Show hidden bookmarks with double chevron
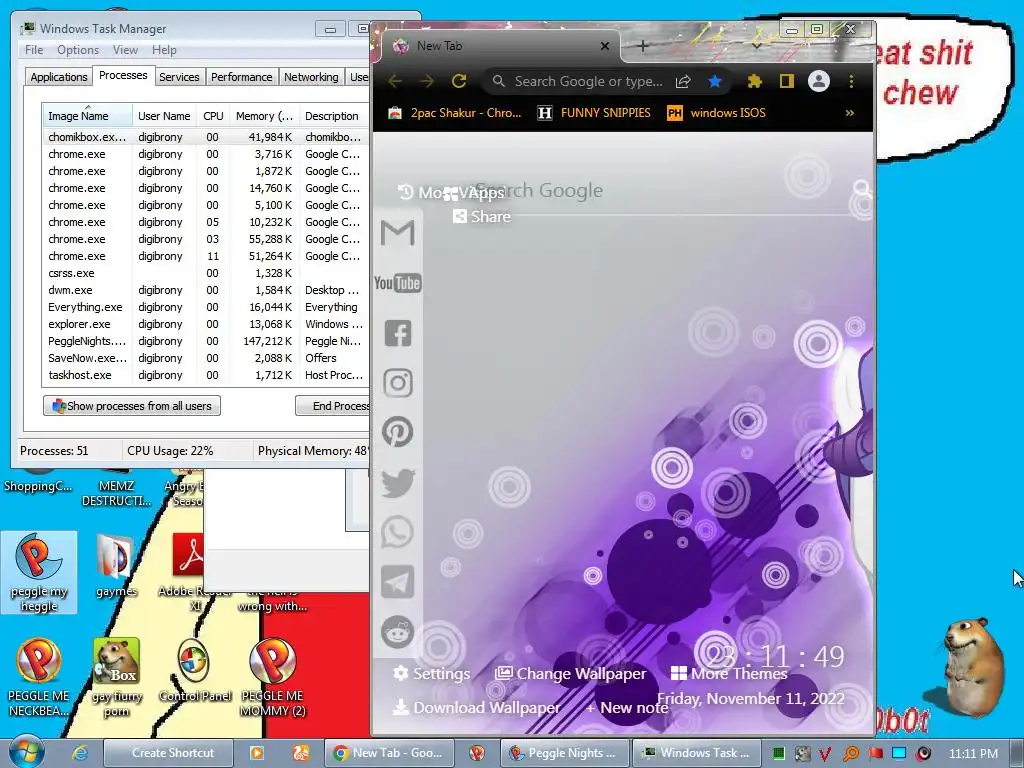The image size is (1024, 768). pos(850,113)
